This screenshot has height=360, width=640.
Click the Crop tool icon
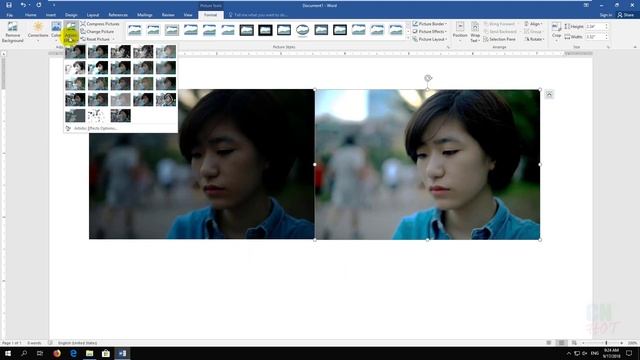(556, 28)
